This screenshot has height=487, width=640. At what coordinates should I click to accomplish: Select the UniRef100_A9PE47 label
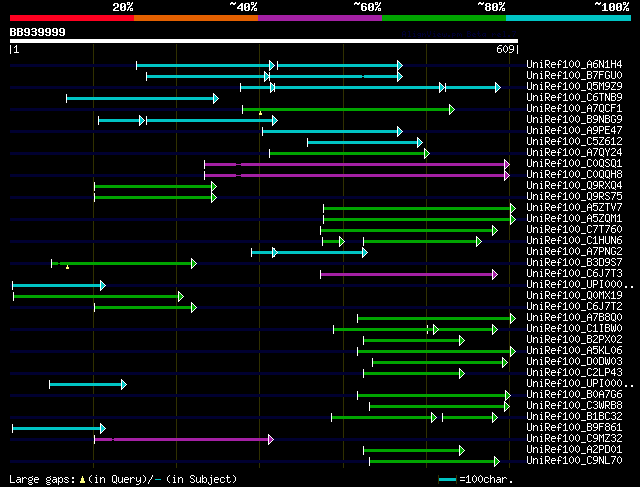tap(574, 131)
